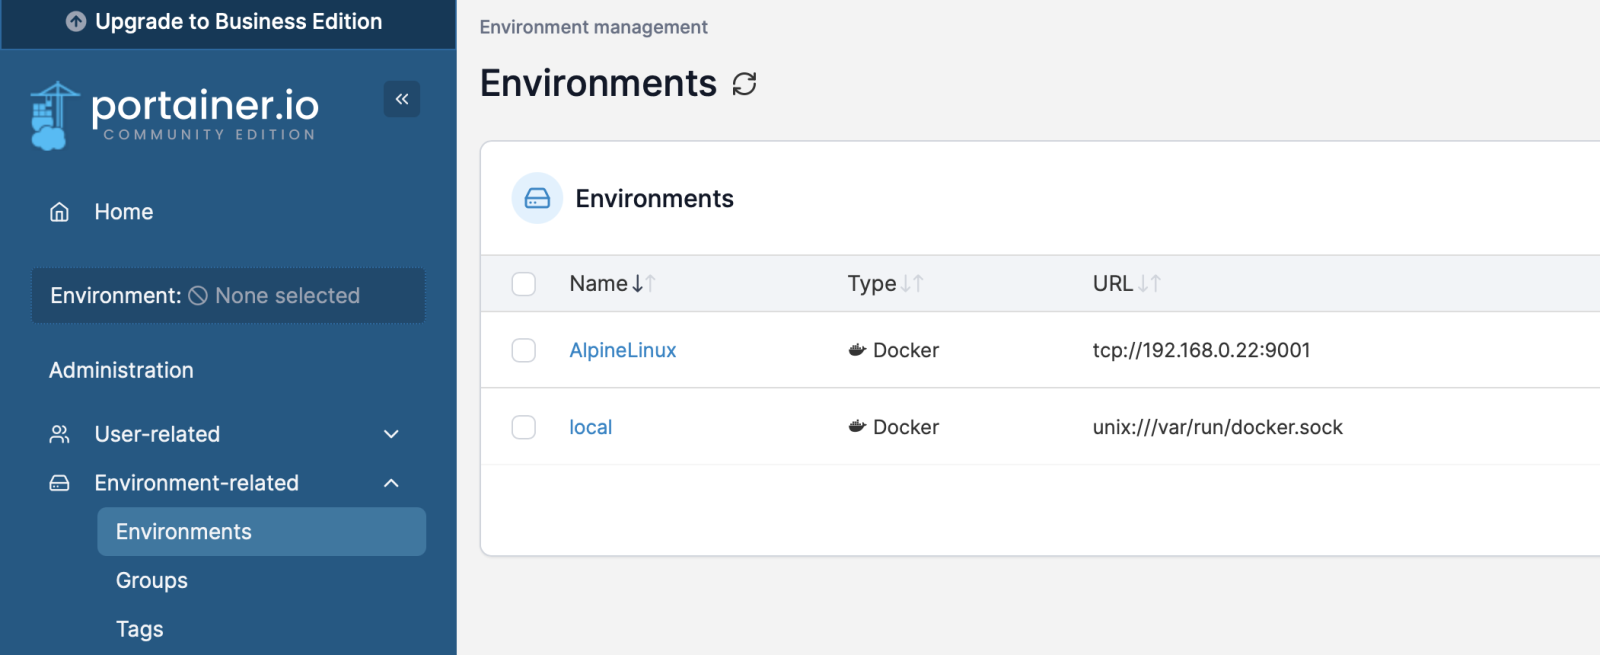1600x655 pixels.
Task: Open the AlpineLinux environment link
Action: (622, 350)
